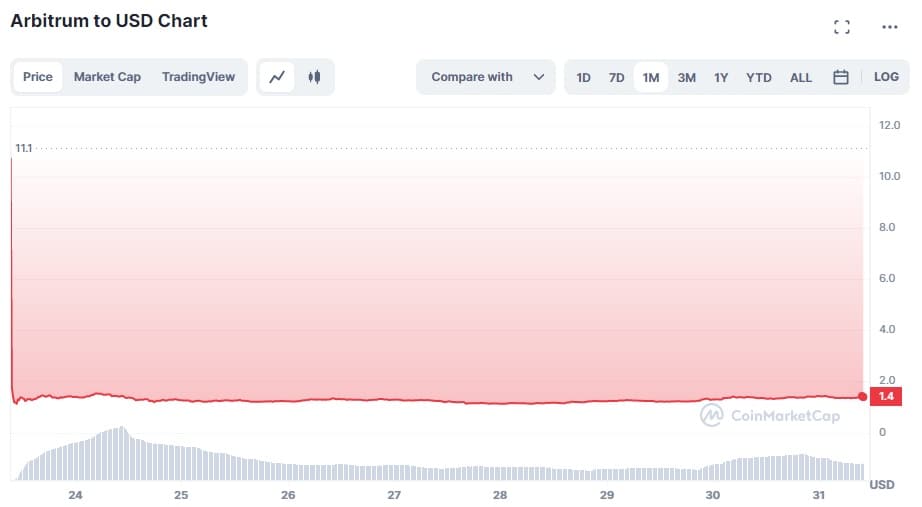Choose the YTD time range
The image size is (922, 507).
point(759,77)
